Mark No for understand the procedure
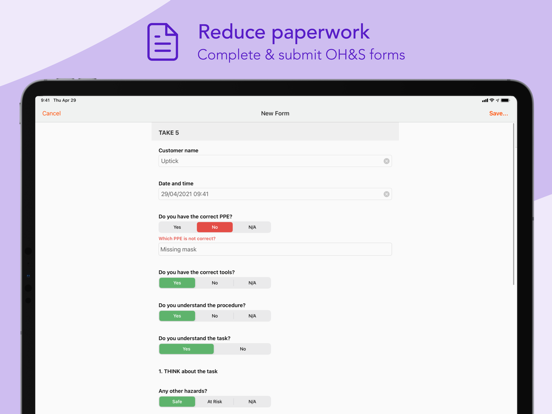The width and height of the screenshot is (552, 414). coord(215,316)
